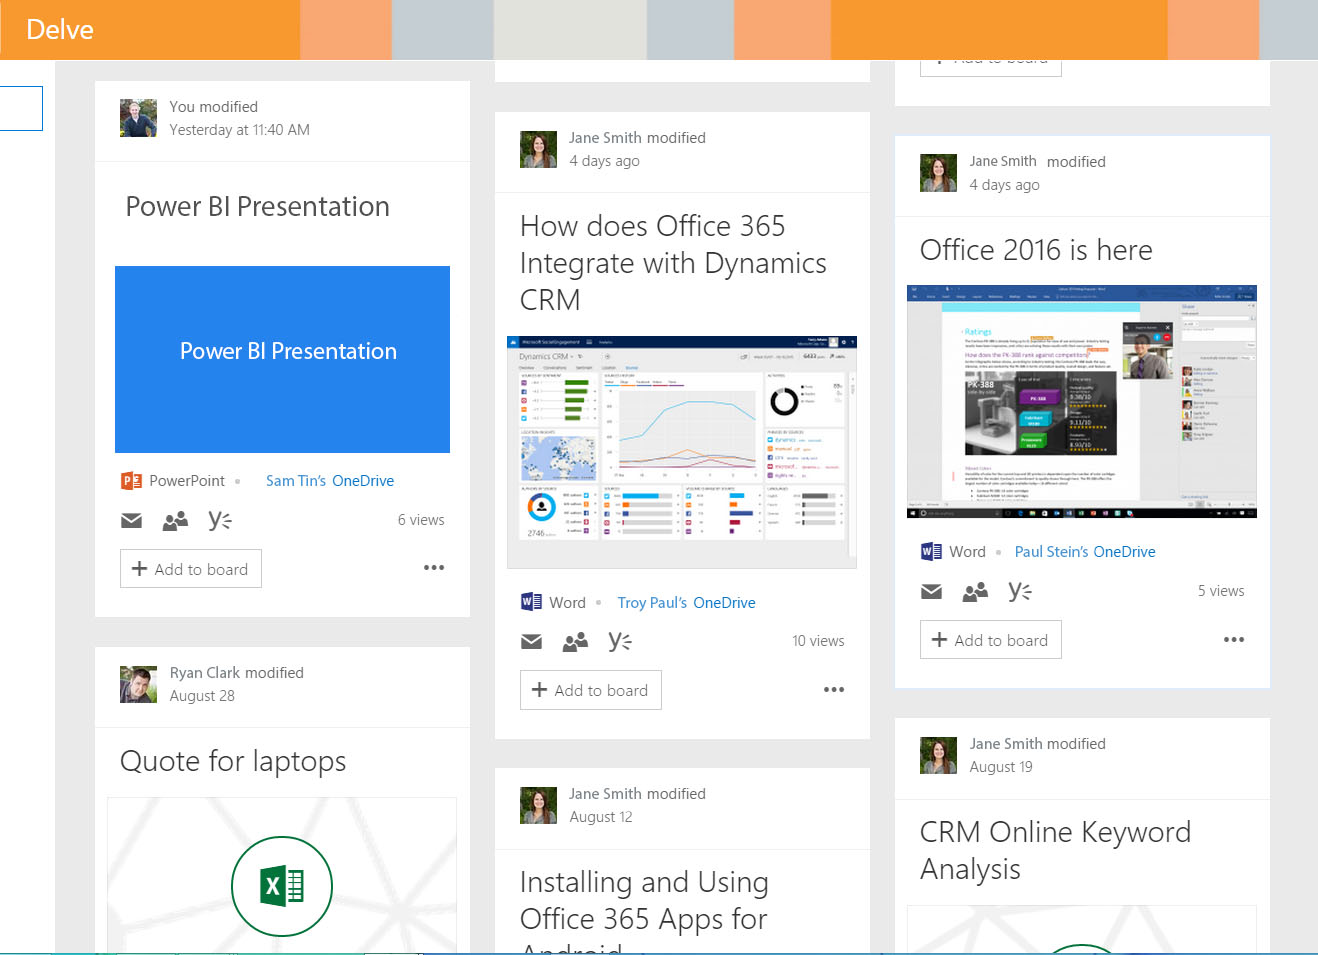Add Dynamics CRM document to a board
Viewport: 1318px width, 955px height.
click(591, 690)
